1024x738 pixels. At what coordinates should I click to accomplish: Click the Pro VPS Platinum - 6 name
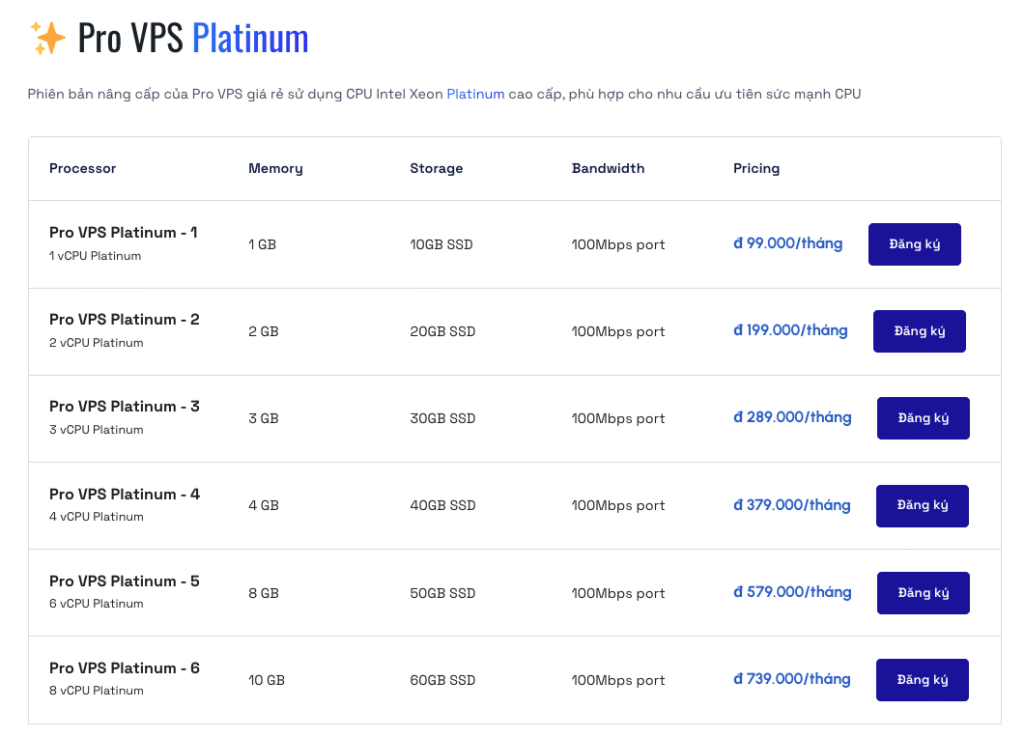[x=124, y=668]
